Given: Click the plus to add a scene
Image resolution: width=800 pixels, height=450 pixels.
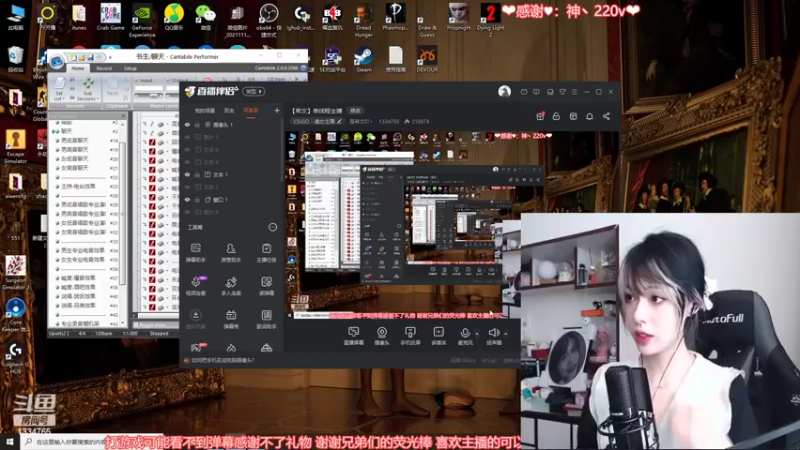Looking at the screenshot, I should pyautogui.click(x=277, y=110).
